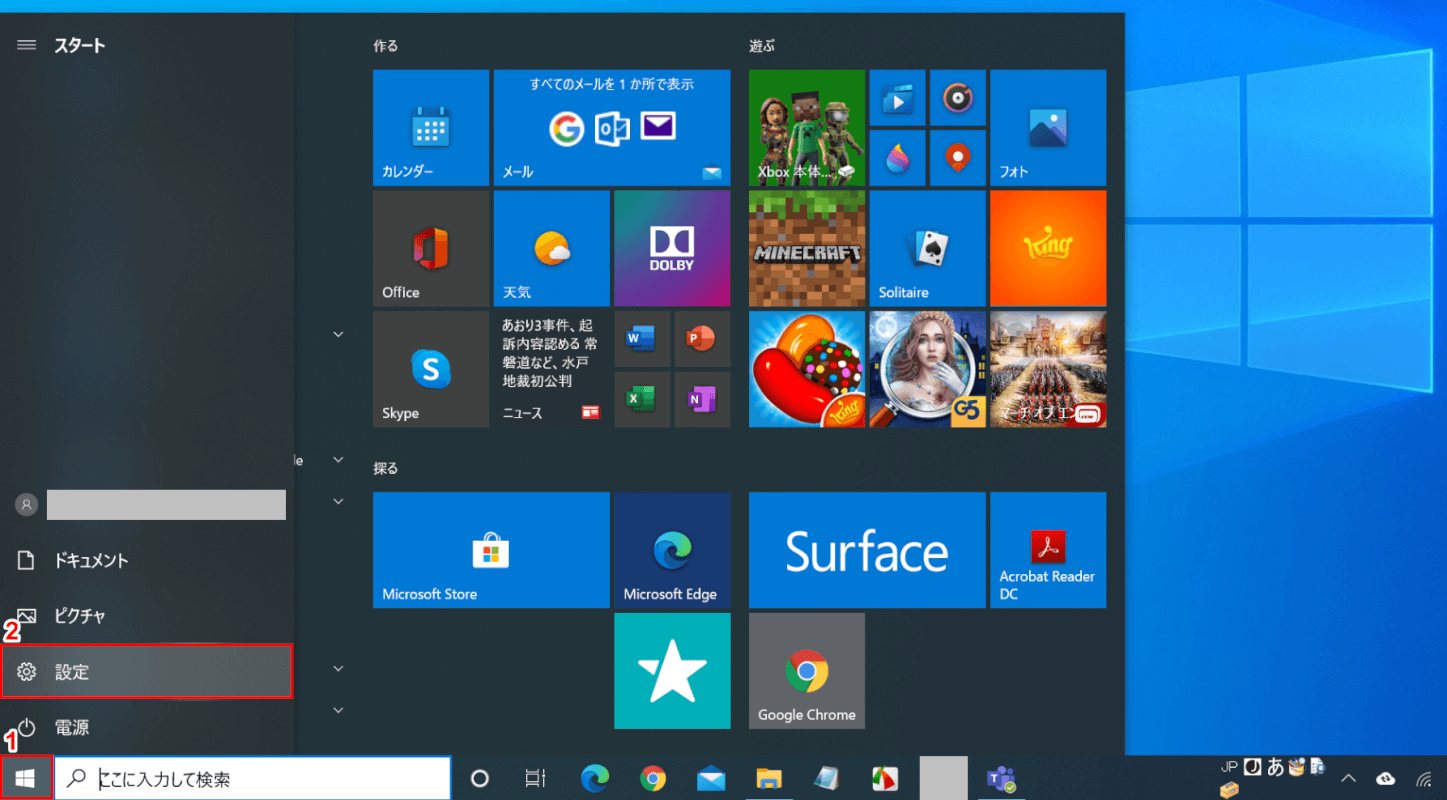Screen dimensions: 1447x800
Task: Open Word from the small Office tiles
Action: [x=642, y=339]
